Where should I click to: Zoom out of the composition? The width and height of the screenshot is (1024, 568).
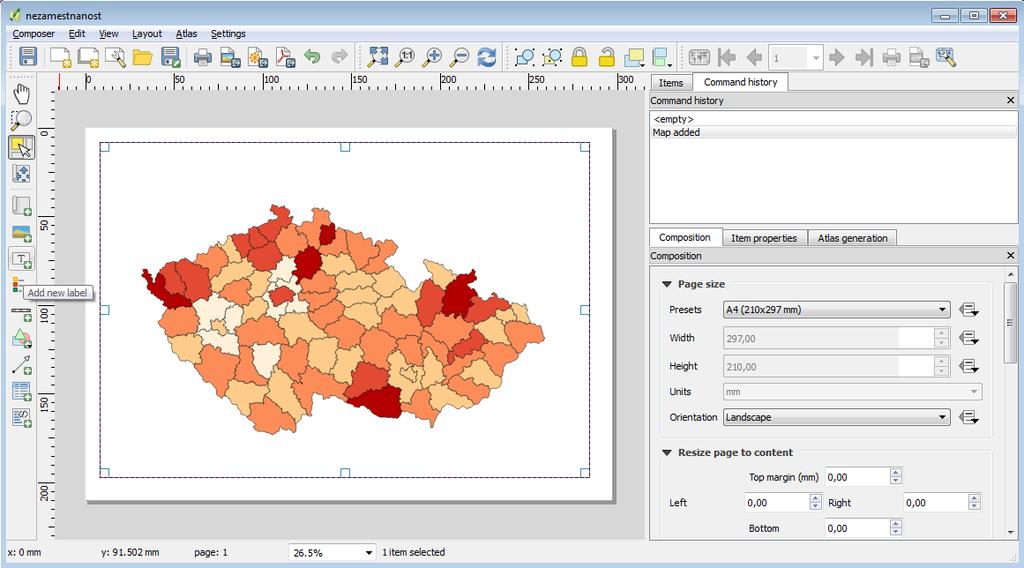click(460, 57)
